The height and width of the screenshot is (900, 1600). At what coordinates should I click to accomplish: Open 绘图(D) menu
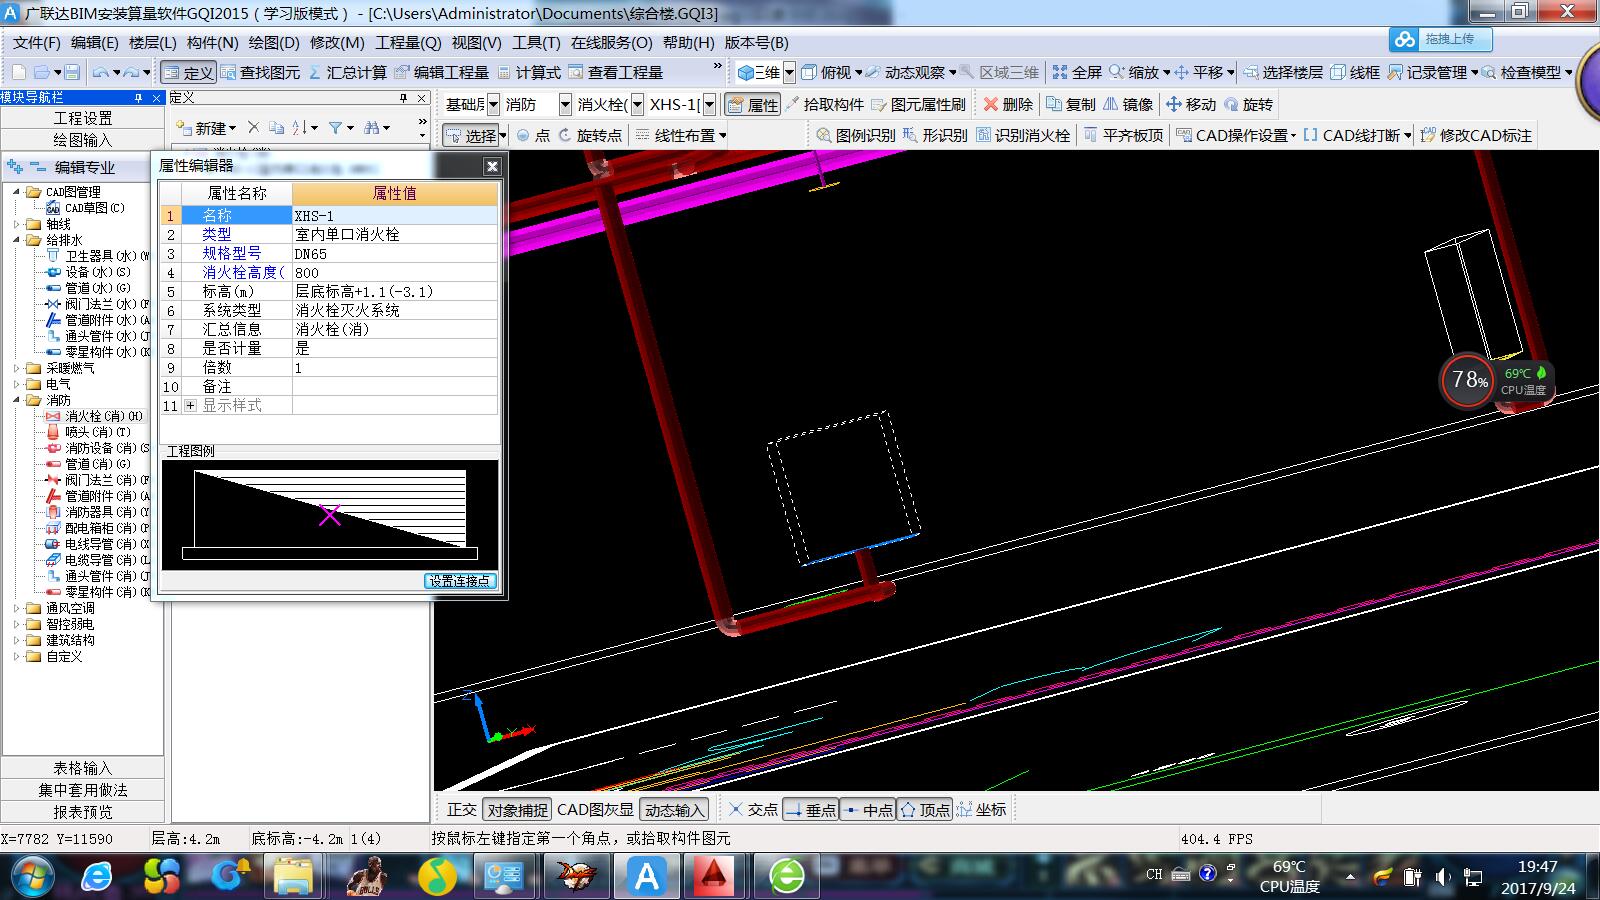[x=273, y=42]
